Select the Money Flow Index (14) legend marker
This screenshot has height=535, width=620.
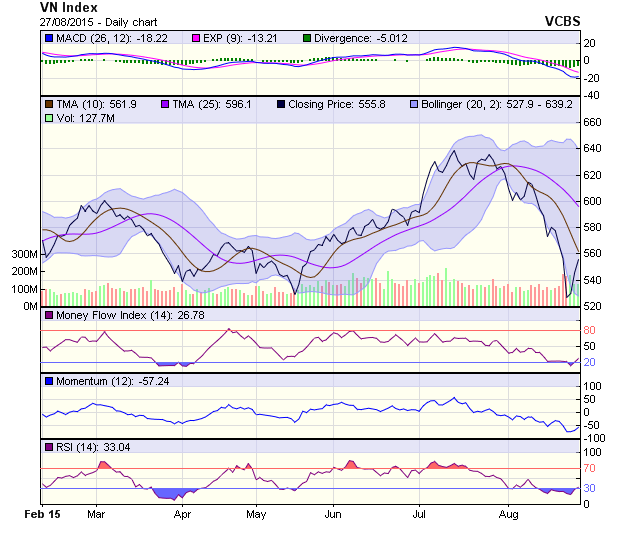coord(49,316)
